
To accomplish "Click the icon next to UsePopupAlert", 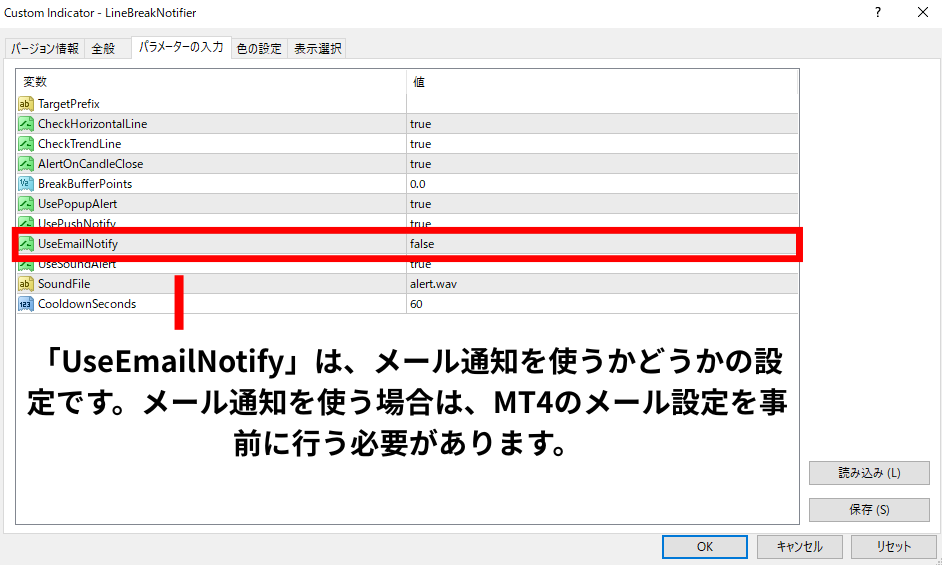I will [26, 204].
